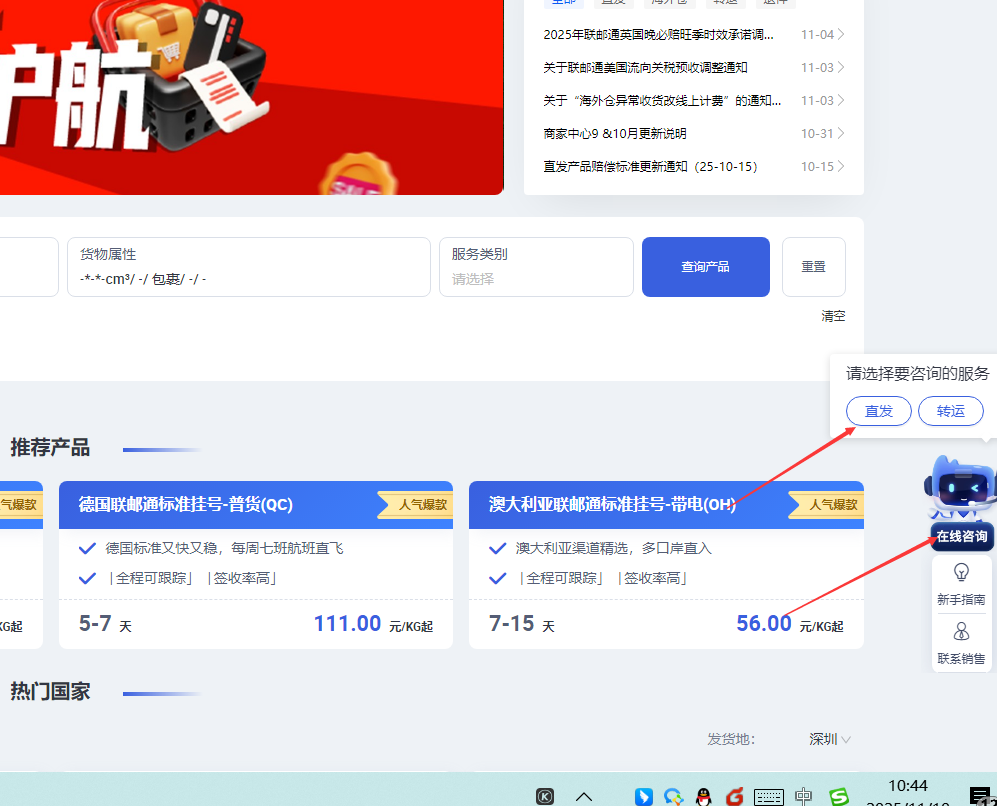Click the 清空 link
Screen dimensions: 997x806
pyautogui.click(x=833, y=316)
